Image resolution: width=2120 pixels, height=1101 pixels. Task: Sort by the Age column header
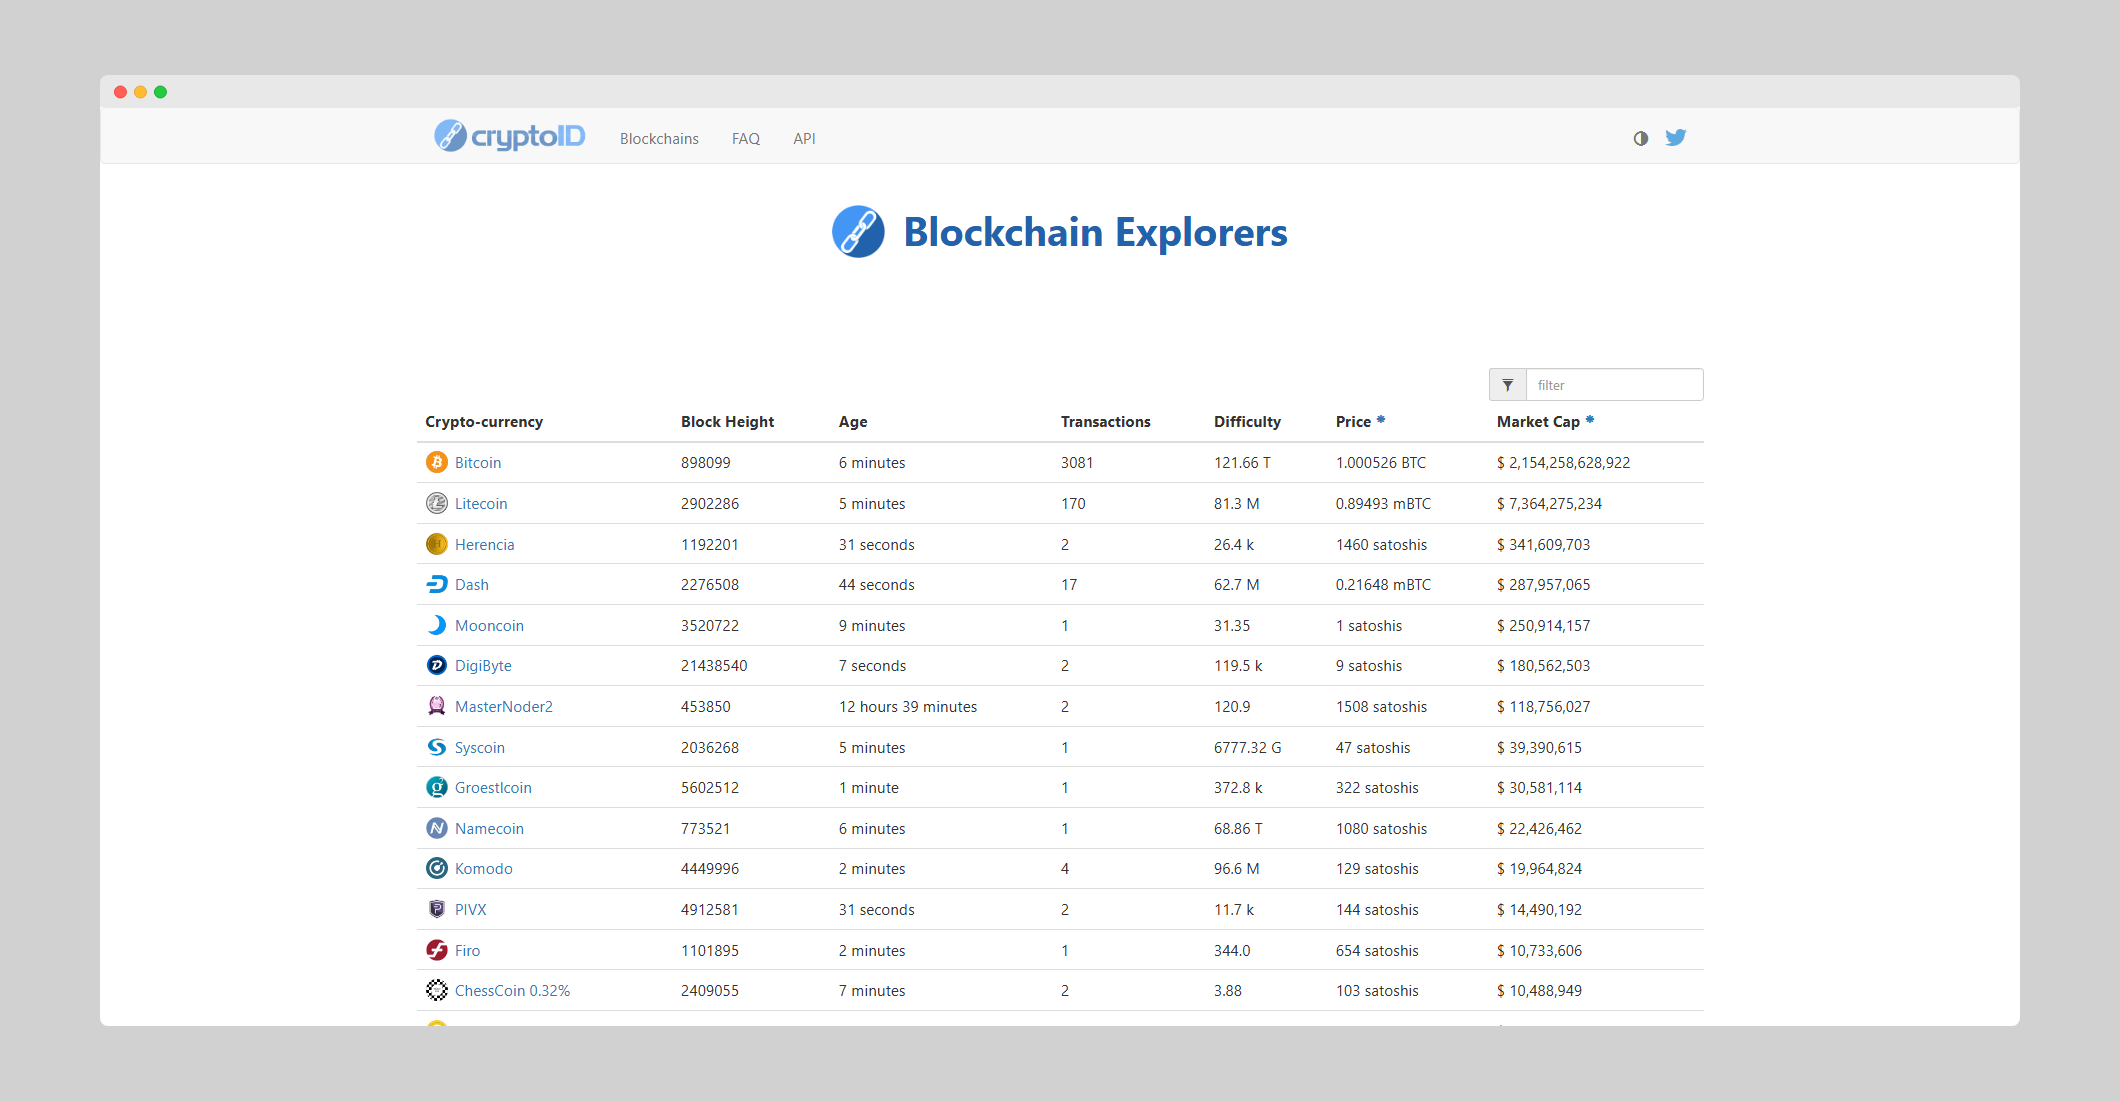(x=853, y=422)
